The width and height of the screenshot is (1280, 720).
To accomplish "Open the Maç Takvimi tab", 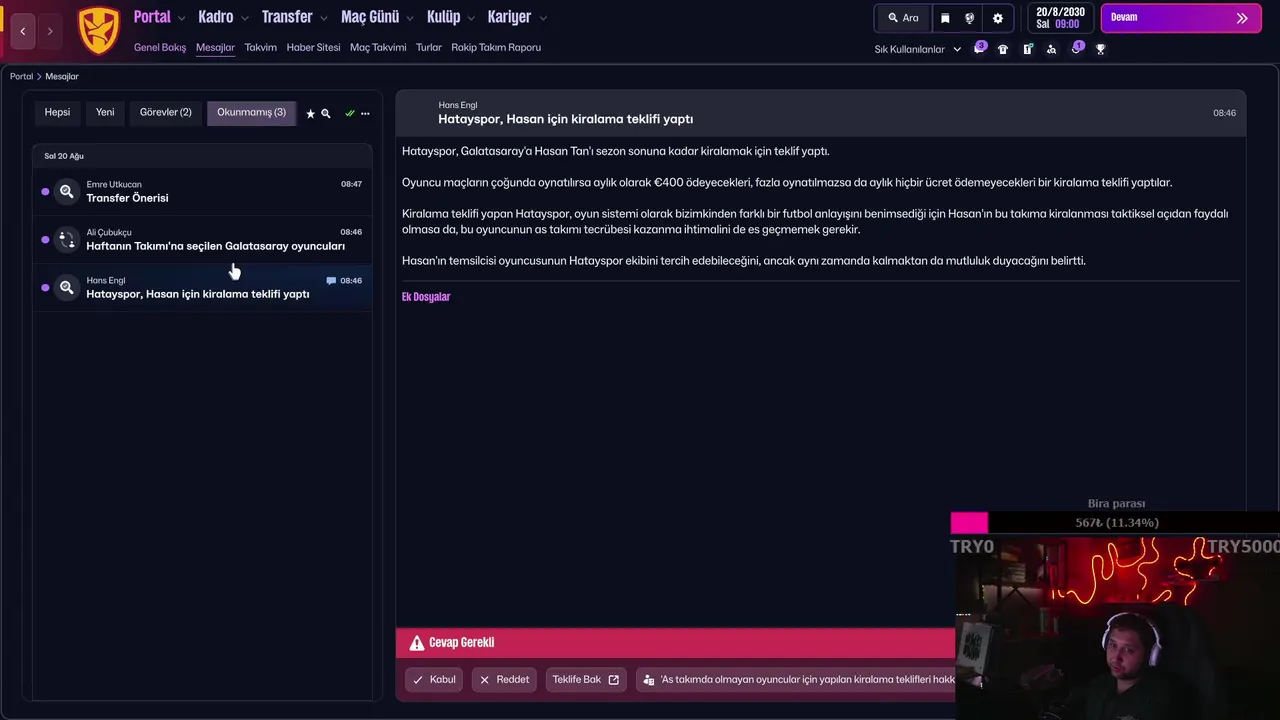I will click(378, 47).
